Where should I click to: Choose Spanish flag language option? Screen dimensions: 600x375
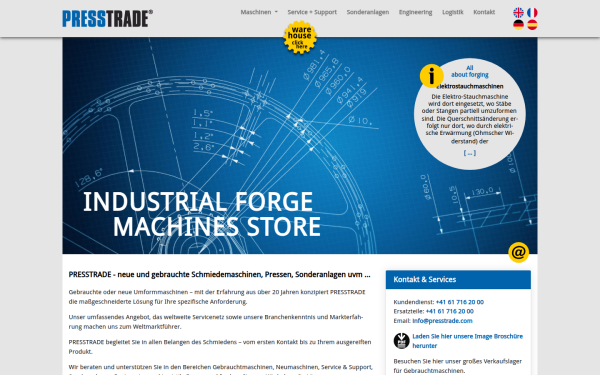coord(532,25)
